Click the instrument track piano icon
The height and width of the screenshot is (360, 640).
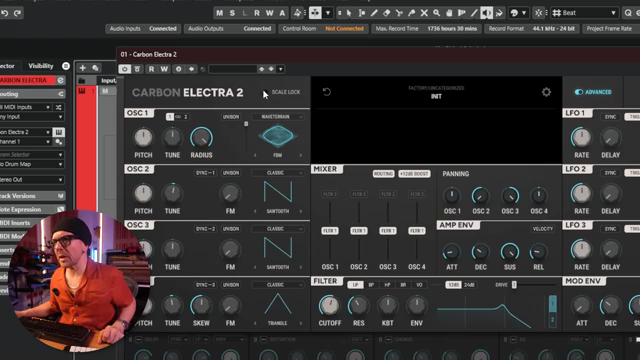[x=82, y=91]
